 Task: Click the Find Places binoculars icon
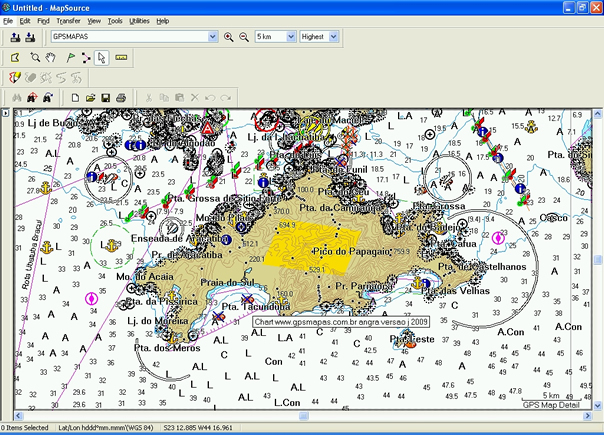[14, 97]
